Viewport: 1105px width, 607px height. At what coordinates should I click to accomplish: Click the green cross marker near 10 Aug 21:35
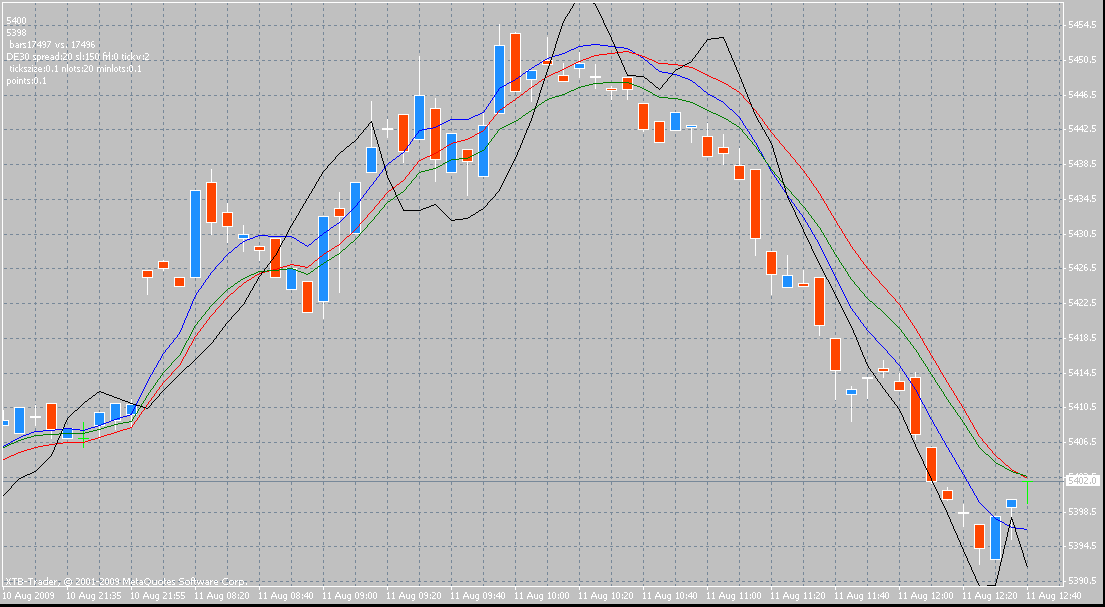(x=84, y=436)
